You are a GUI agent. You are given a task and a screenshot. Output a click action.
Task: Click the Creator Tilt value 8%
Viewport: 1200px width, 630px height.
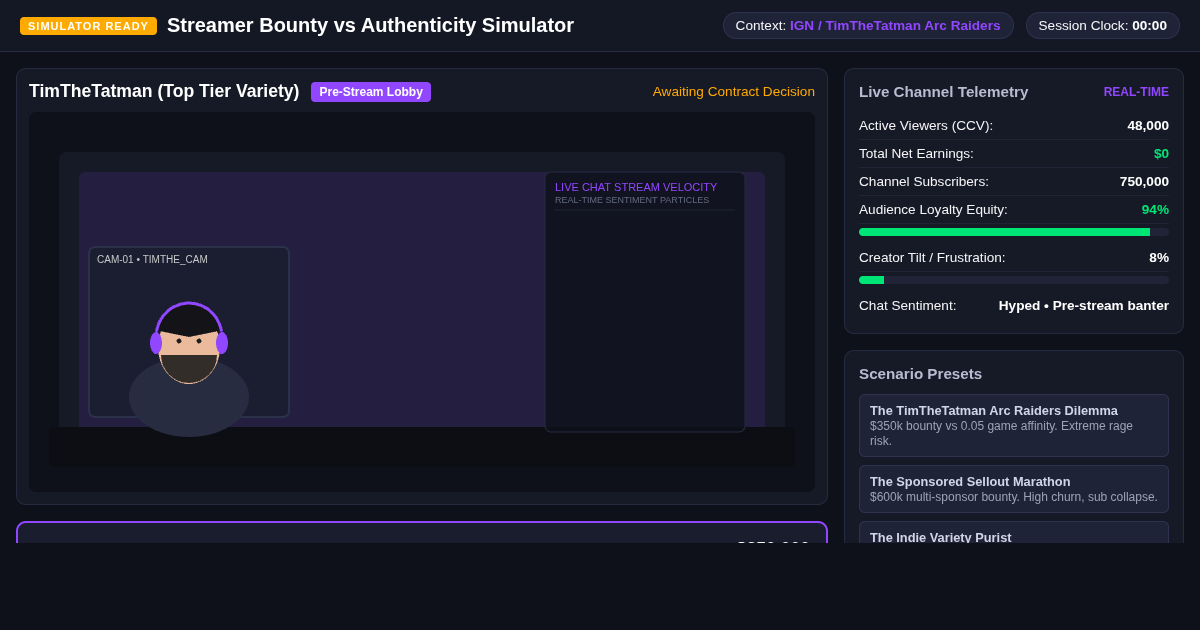tap(1159, 258)
